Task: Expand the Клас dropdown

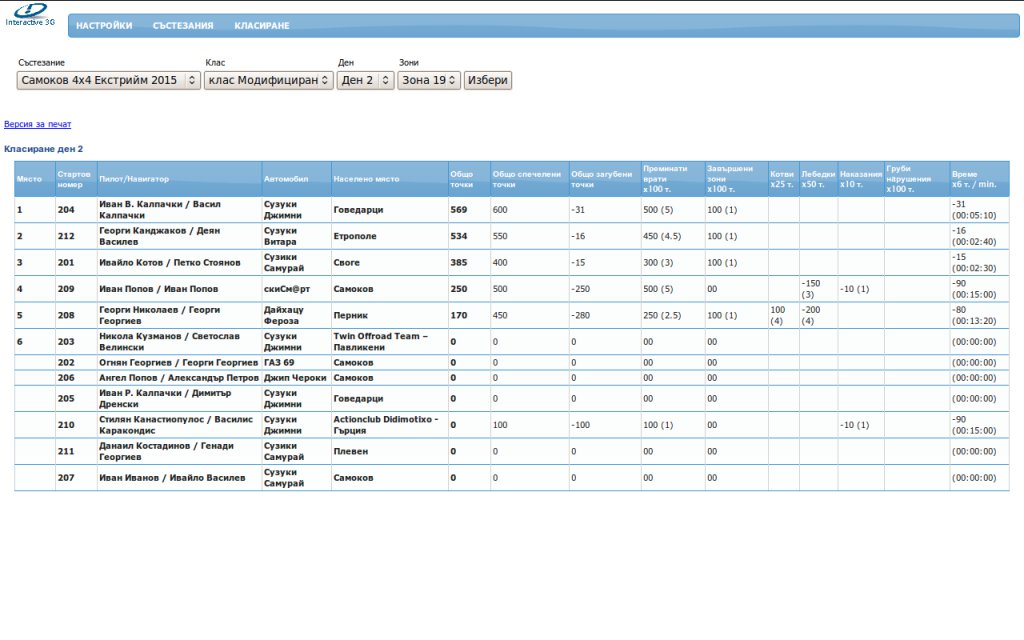Action: pyautogui.click(x=268, y=80)
